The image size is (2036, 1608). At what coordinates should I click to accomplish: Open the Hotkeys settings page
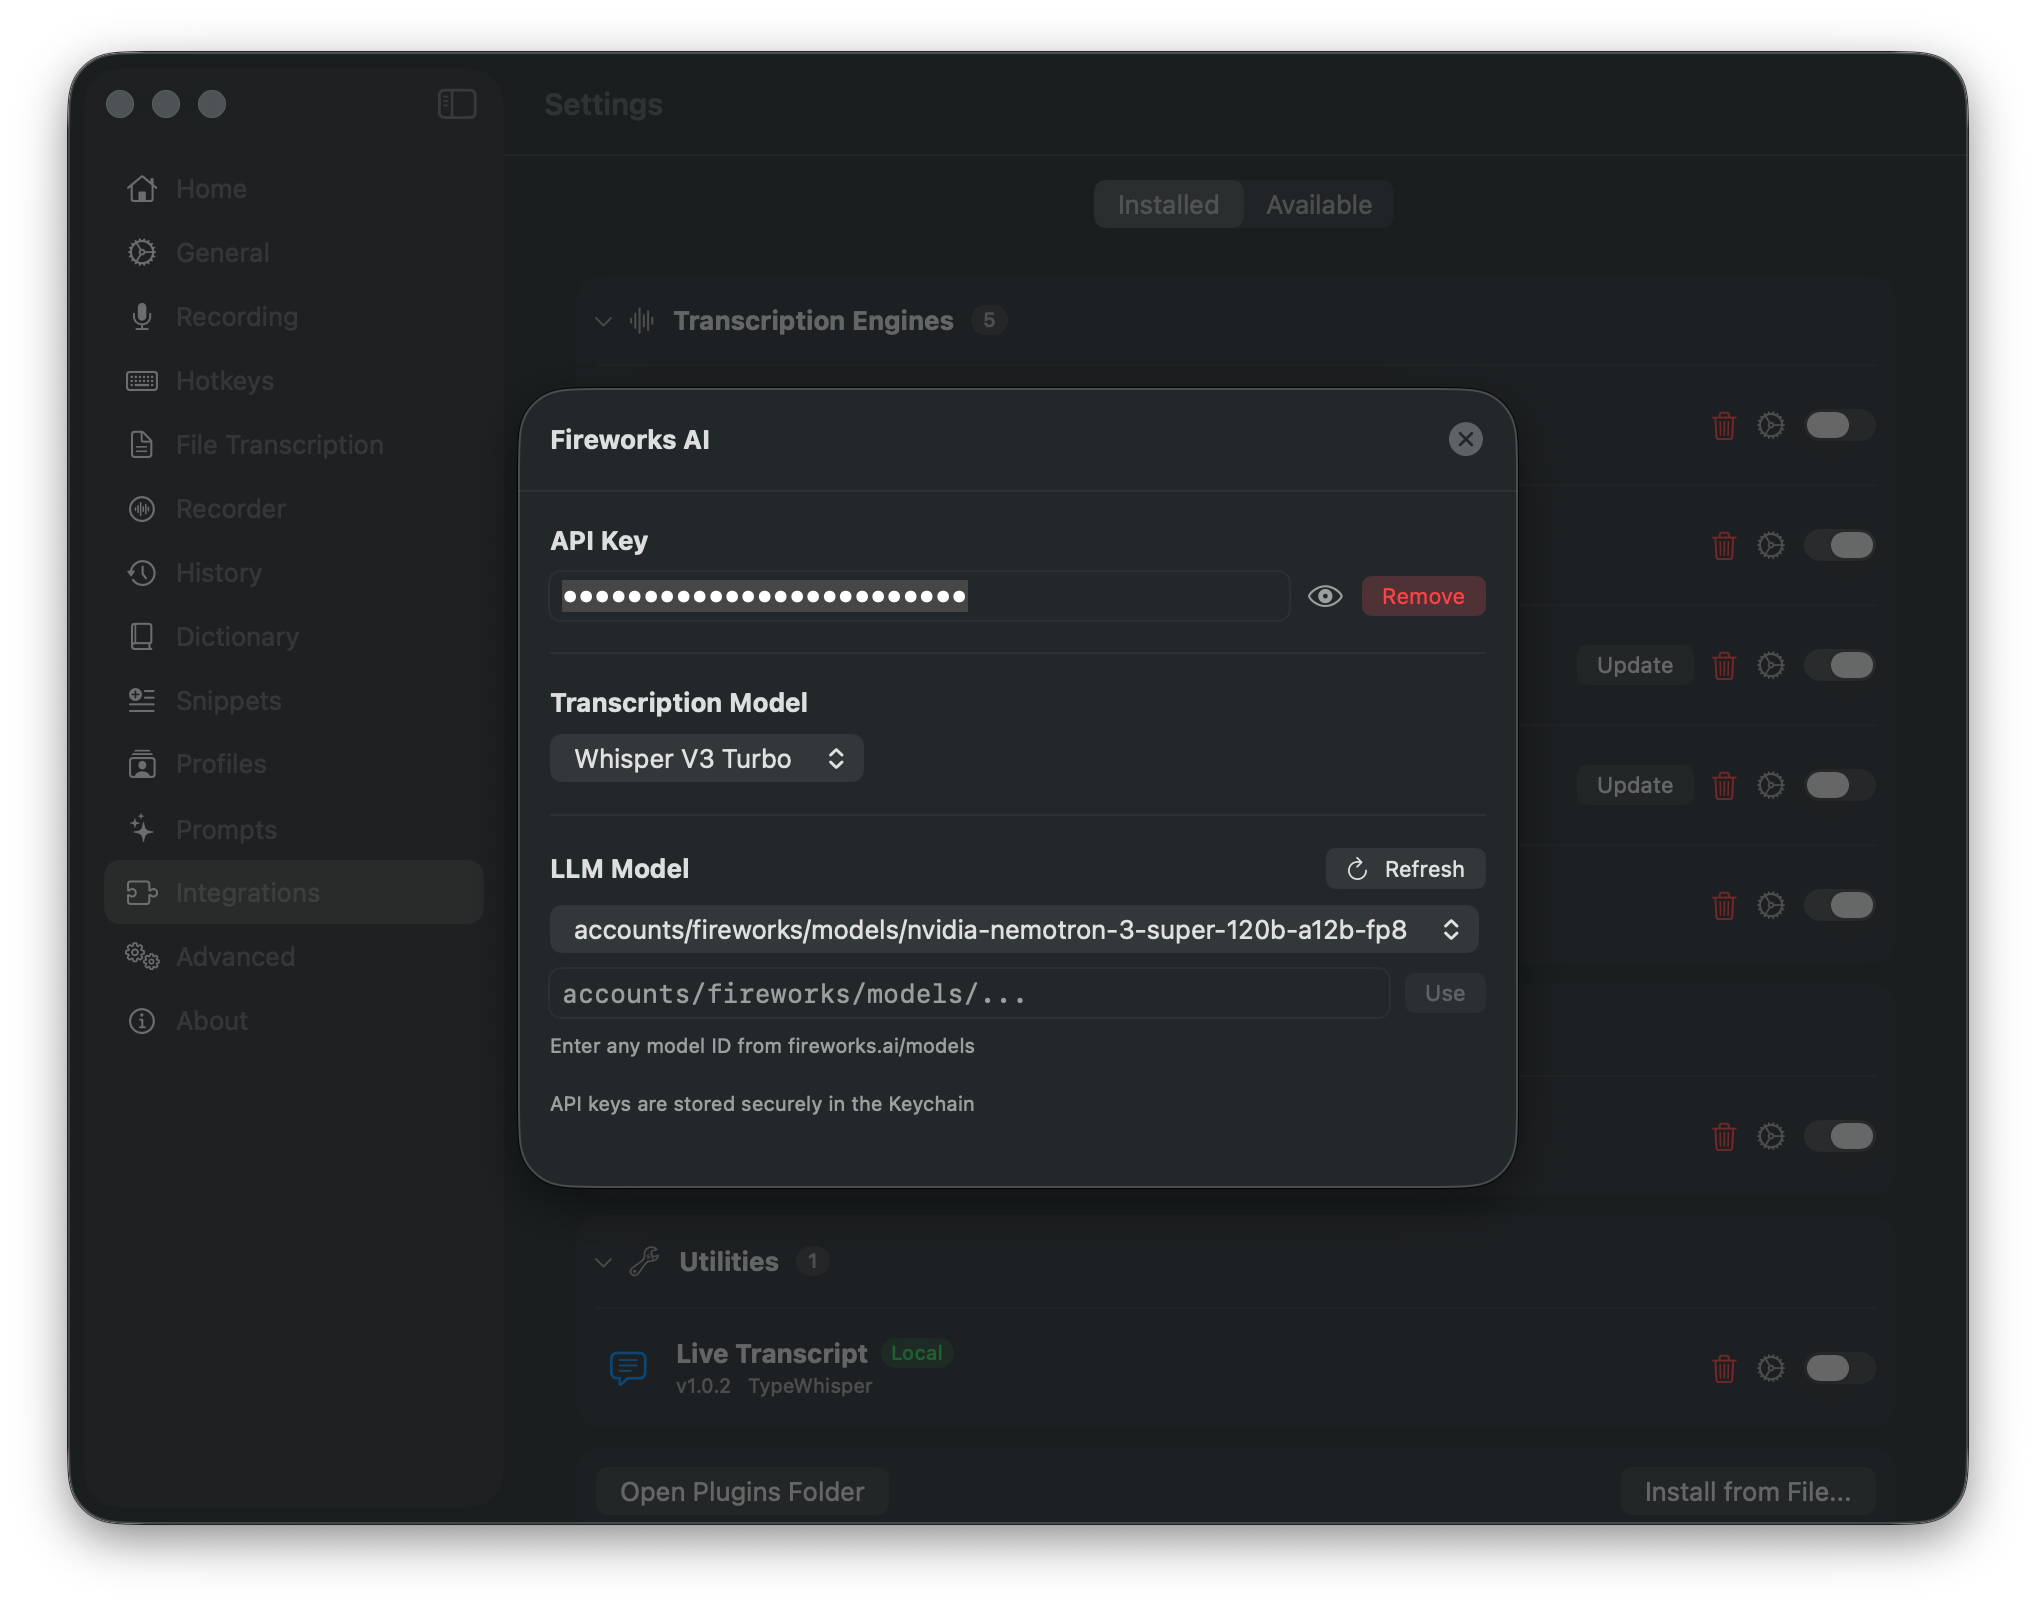[225, 380]
